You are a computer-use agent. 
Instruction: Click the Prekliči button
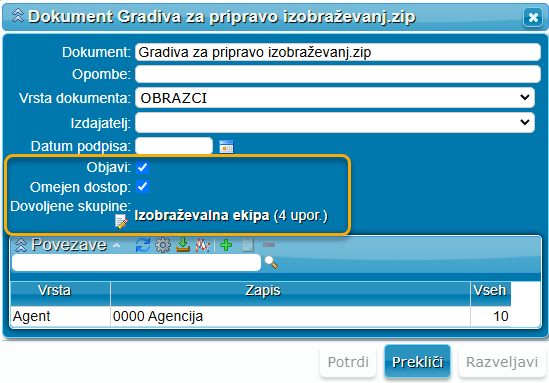click(x=417, y=362)
